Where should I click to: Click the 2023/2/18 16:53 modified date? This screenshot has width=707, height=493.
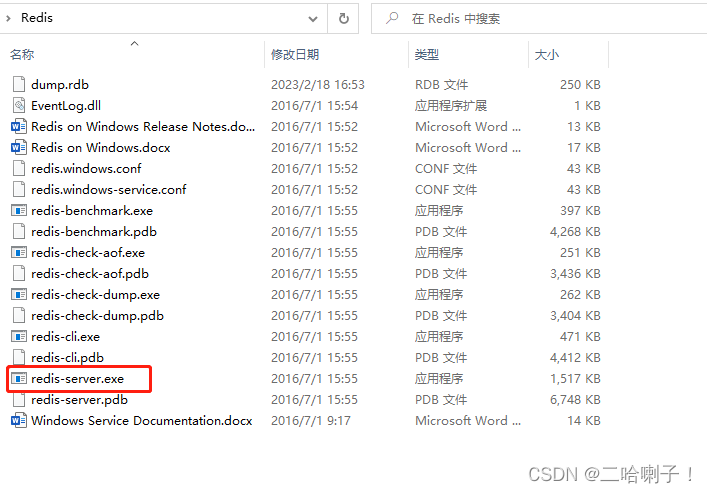click(x=318, y=84)
